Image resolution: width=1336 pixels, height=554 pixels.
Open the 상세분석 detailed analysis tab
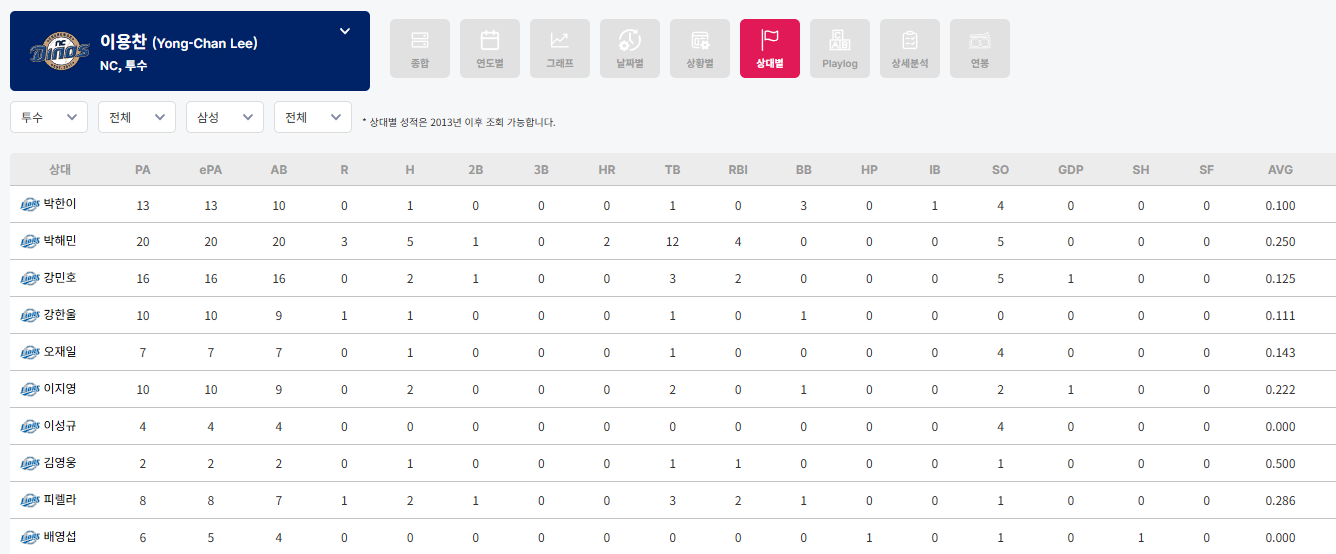pyautogui.click(x=910, y=48)
